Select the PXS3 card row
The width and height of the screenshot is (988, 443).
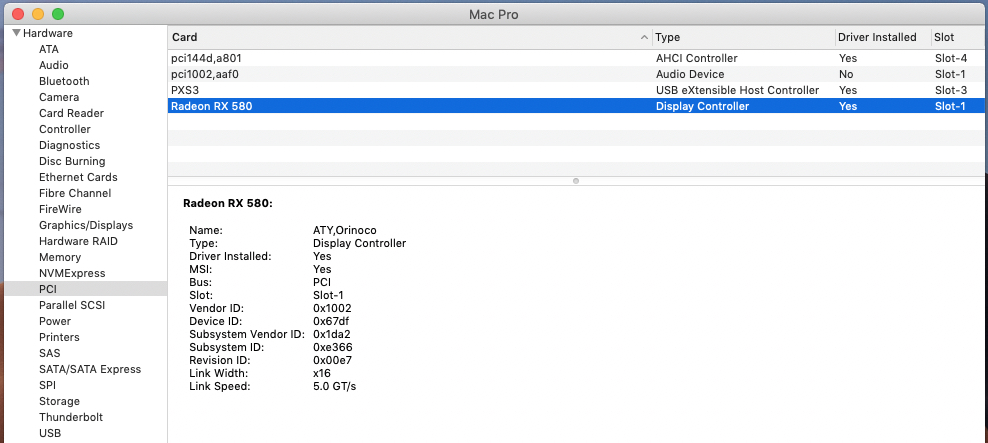[577, 90]
